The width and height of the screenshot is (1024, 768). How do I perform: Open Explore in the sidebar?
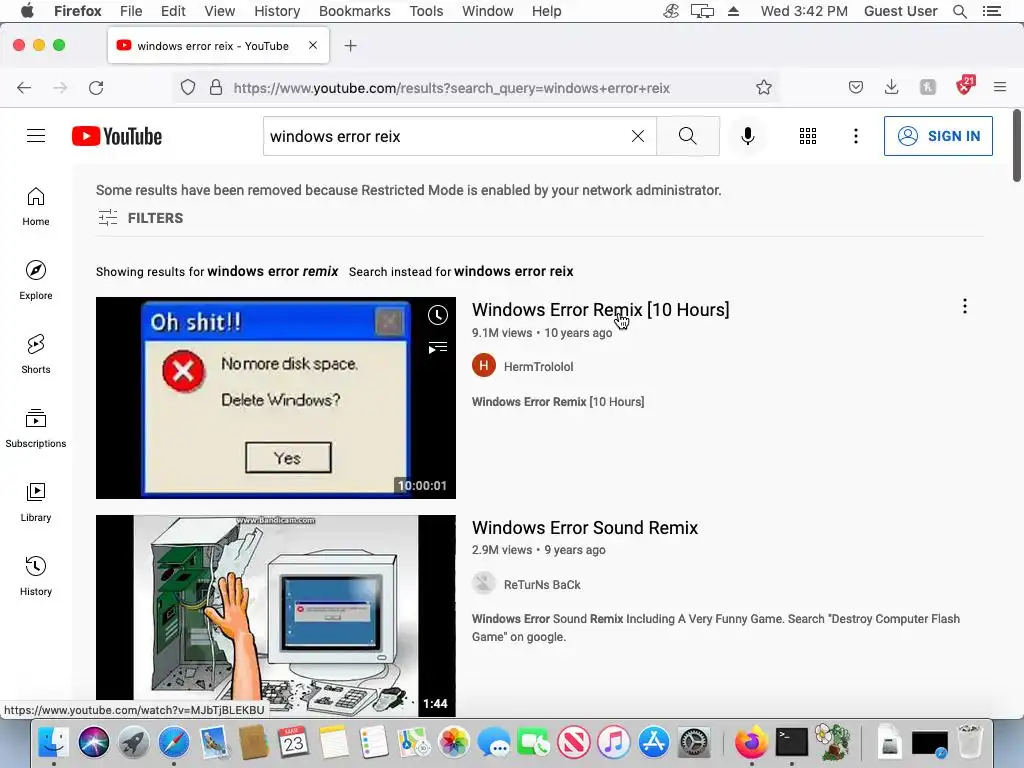tap(36, 280)
